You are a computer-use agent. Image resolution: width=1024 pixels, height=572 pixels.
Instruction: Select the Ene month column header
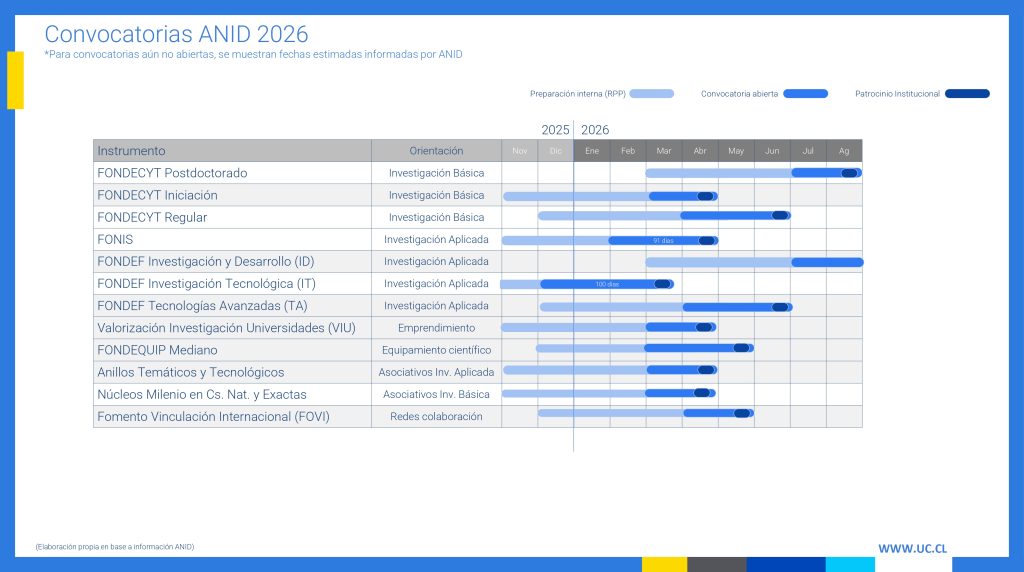click(x=592, y=151)
